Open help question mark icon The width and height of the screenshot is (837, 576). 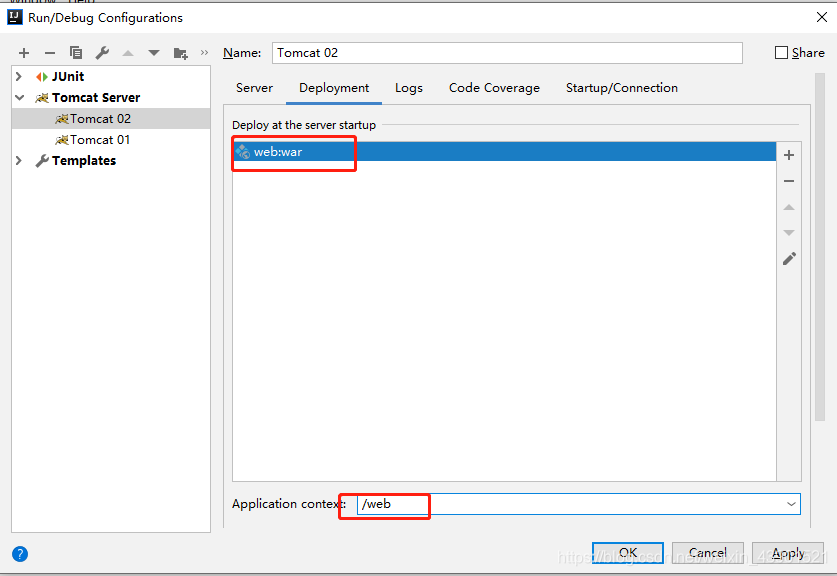tap(20, 554)
